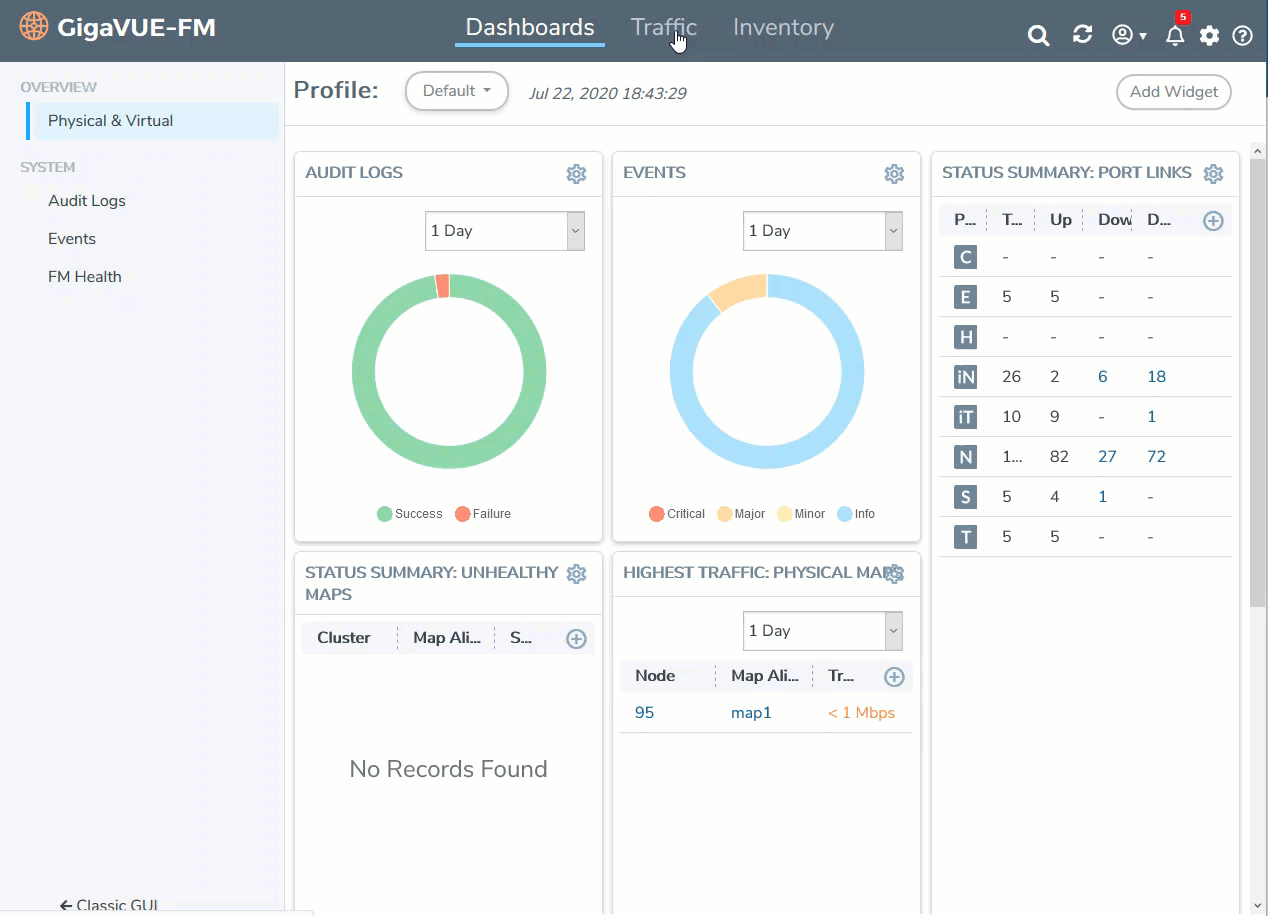Open Audit Logs widget settings gear
1268x916 pixels.
[576, 174]
